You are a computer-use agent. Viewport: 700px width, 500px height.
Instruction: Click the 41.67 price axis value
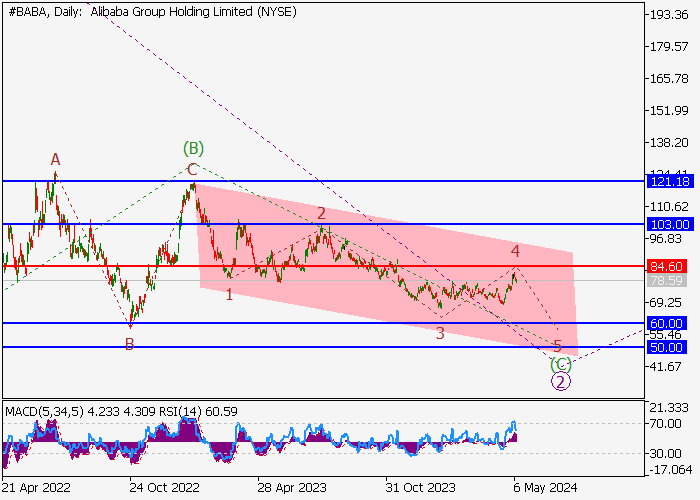[665, 367]
